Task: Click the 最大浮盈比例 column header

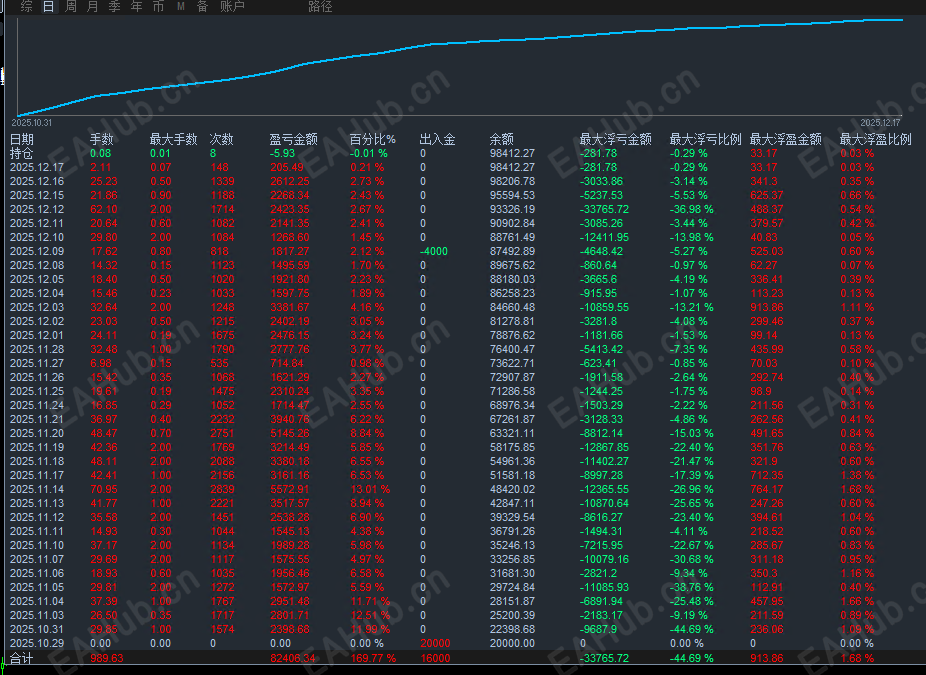Action: pos(876,139)
